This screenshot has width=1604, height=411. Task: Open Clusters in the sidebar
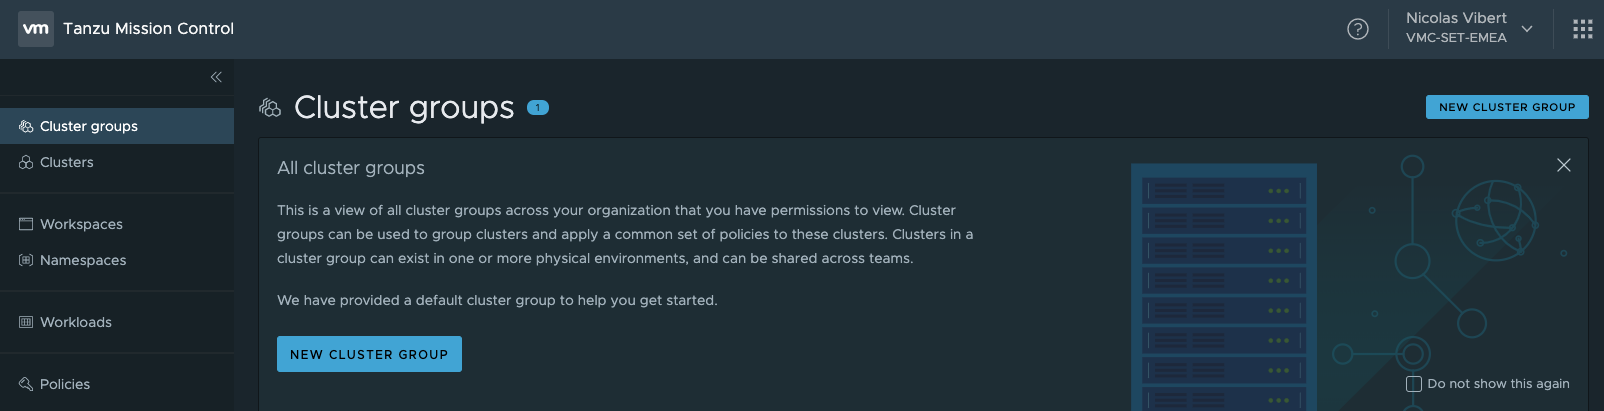(x=67, y=162)
